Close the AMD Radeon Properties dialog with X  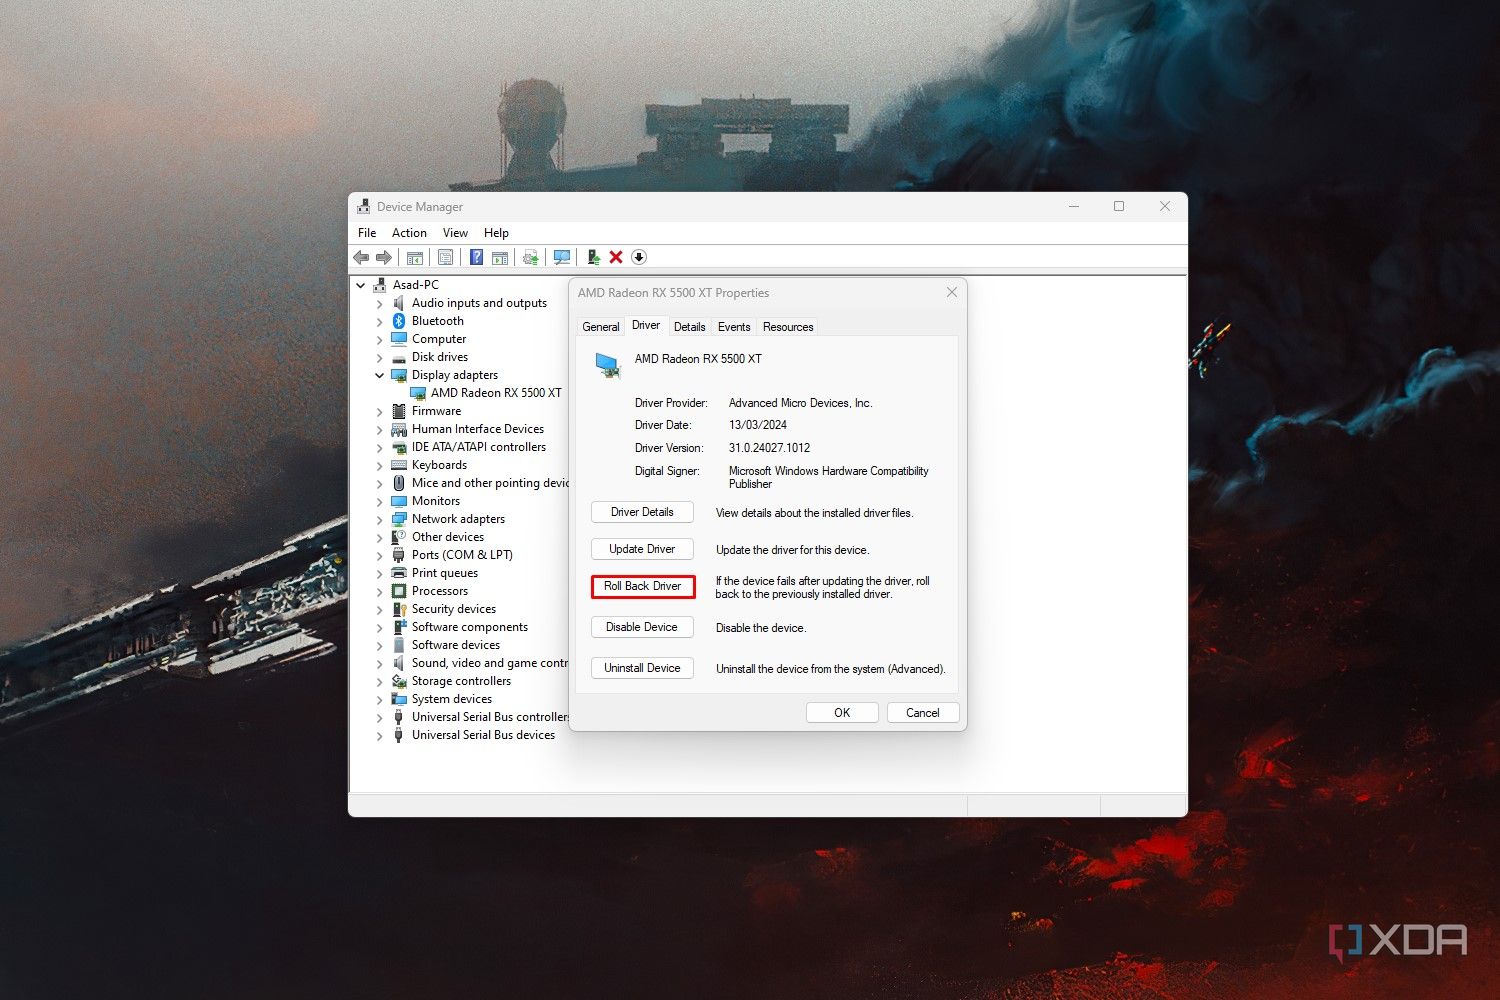tap(952, 292)
